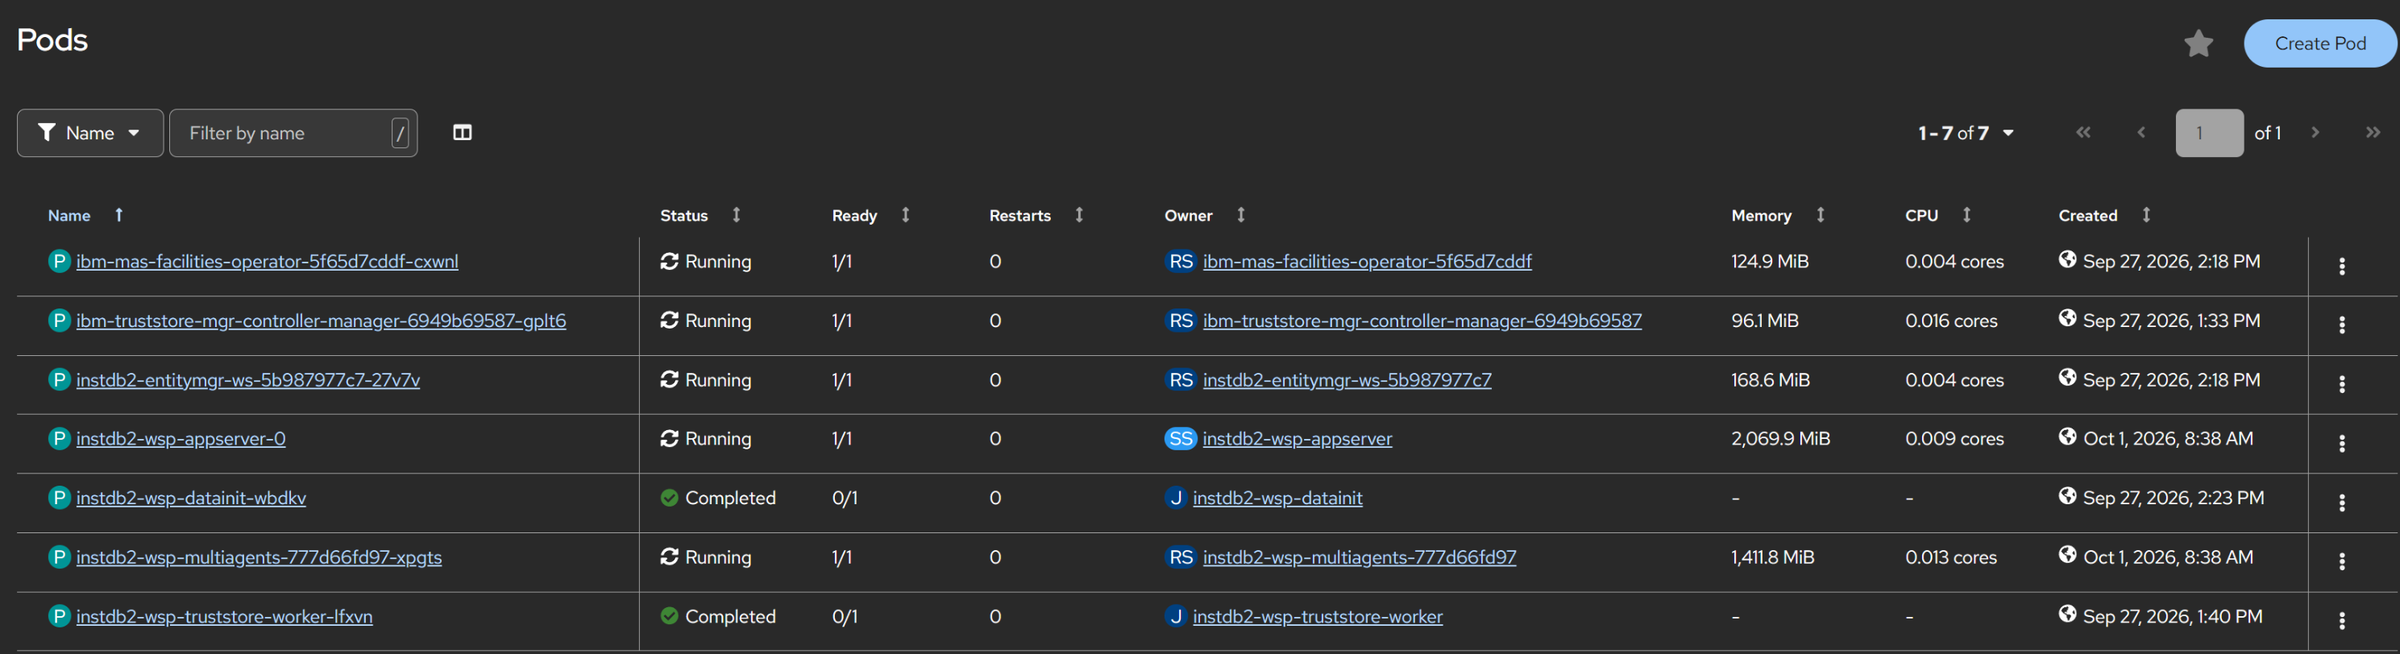Viewport: 2400px width, 654px height.
Task: Click the SS badge for instdb2-wsp-appserver owner
Action: (x=1181, y=438)
